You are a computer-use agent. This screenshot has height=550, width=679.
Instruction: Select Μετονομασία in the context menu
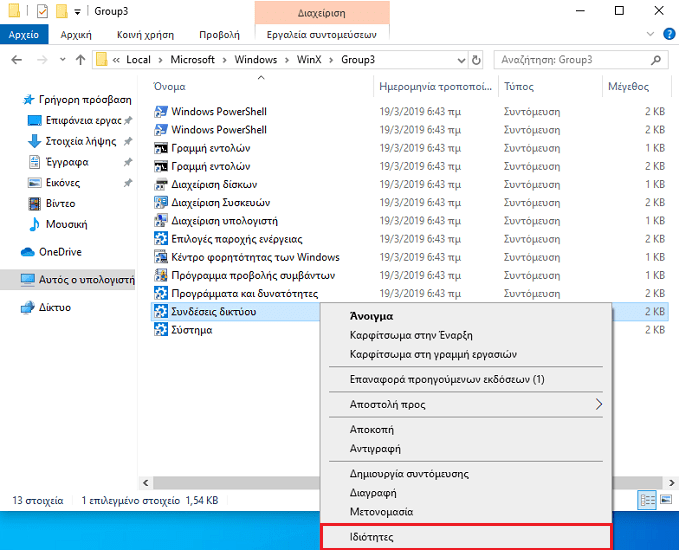381,512
